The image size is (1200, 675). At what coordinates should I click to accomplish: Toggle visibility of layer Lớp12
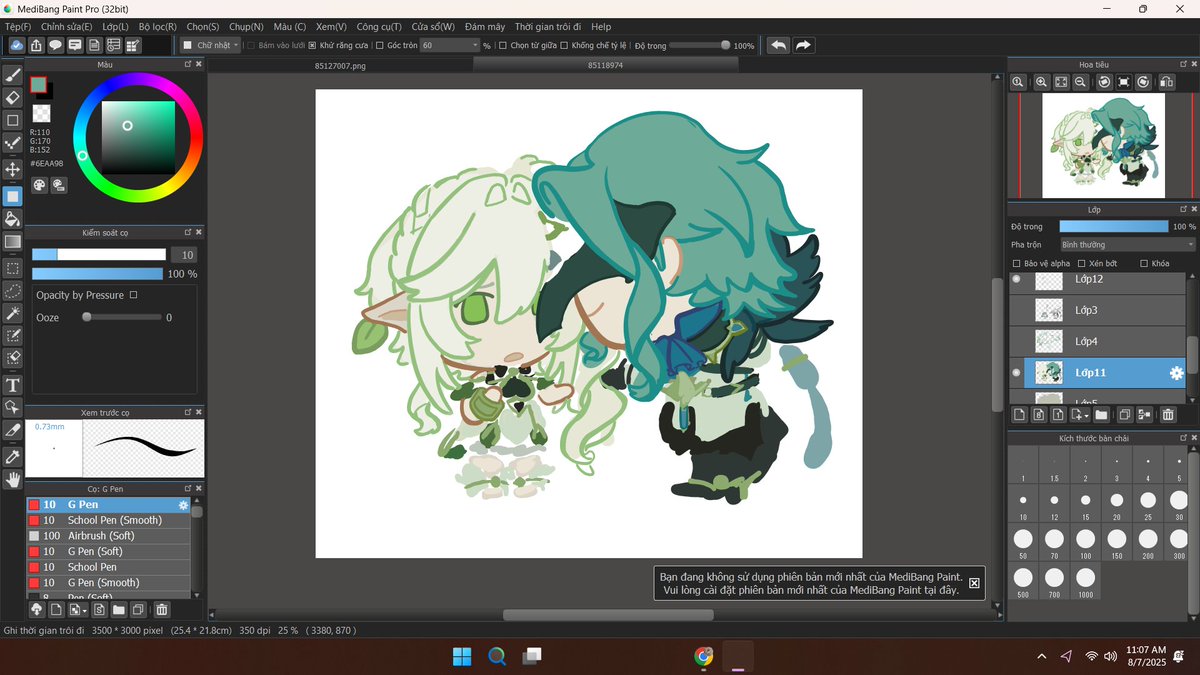[x=1017, y=279]
